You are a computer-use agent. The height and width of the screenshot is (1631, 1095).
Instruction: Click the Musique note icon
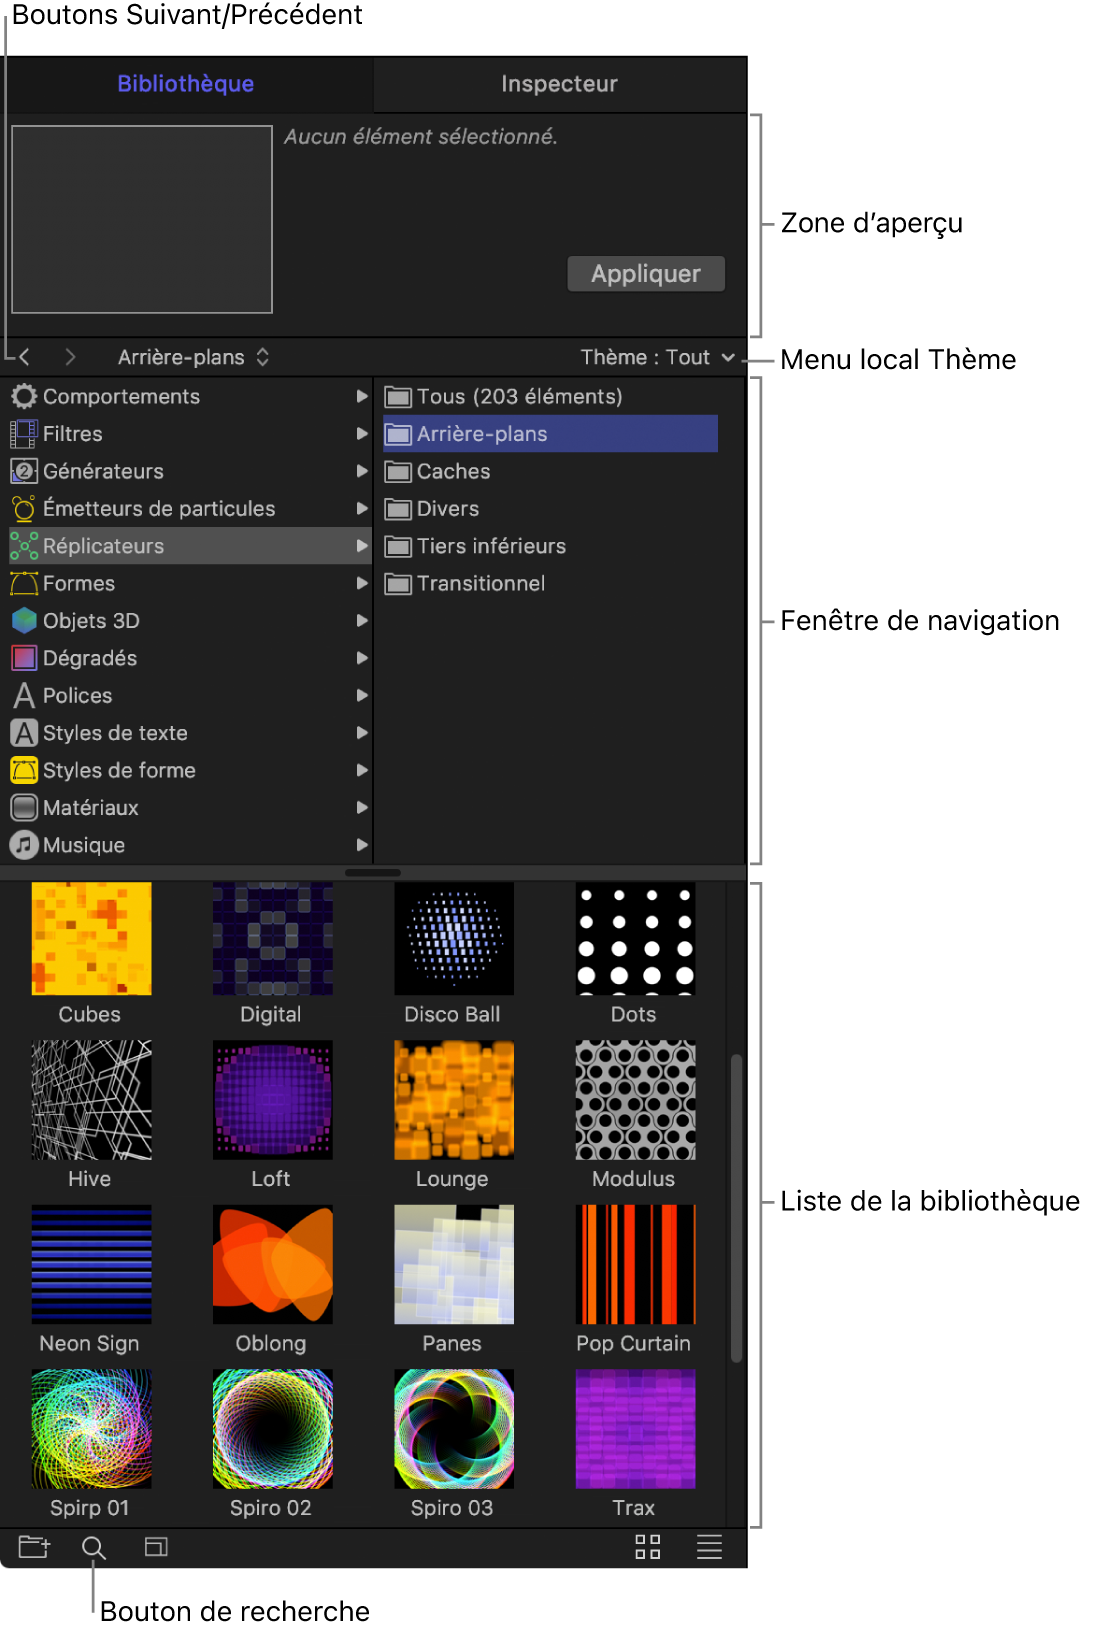click(x=24, y=845)
